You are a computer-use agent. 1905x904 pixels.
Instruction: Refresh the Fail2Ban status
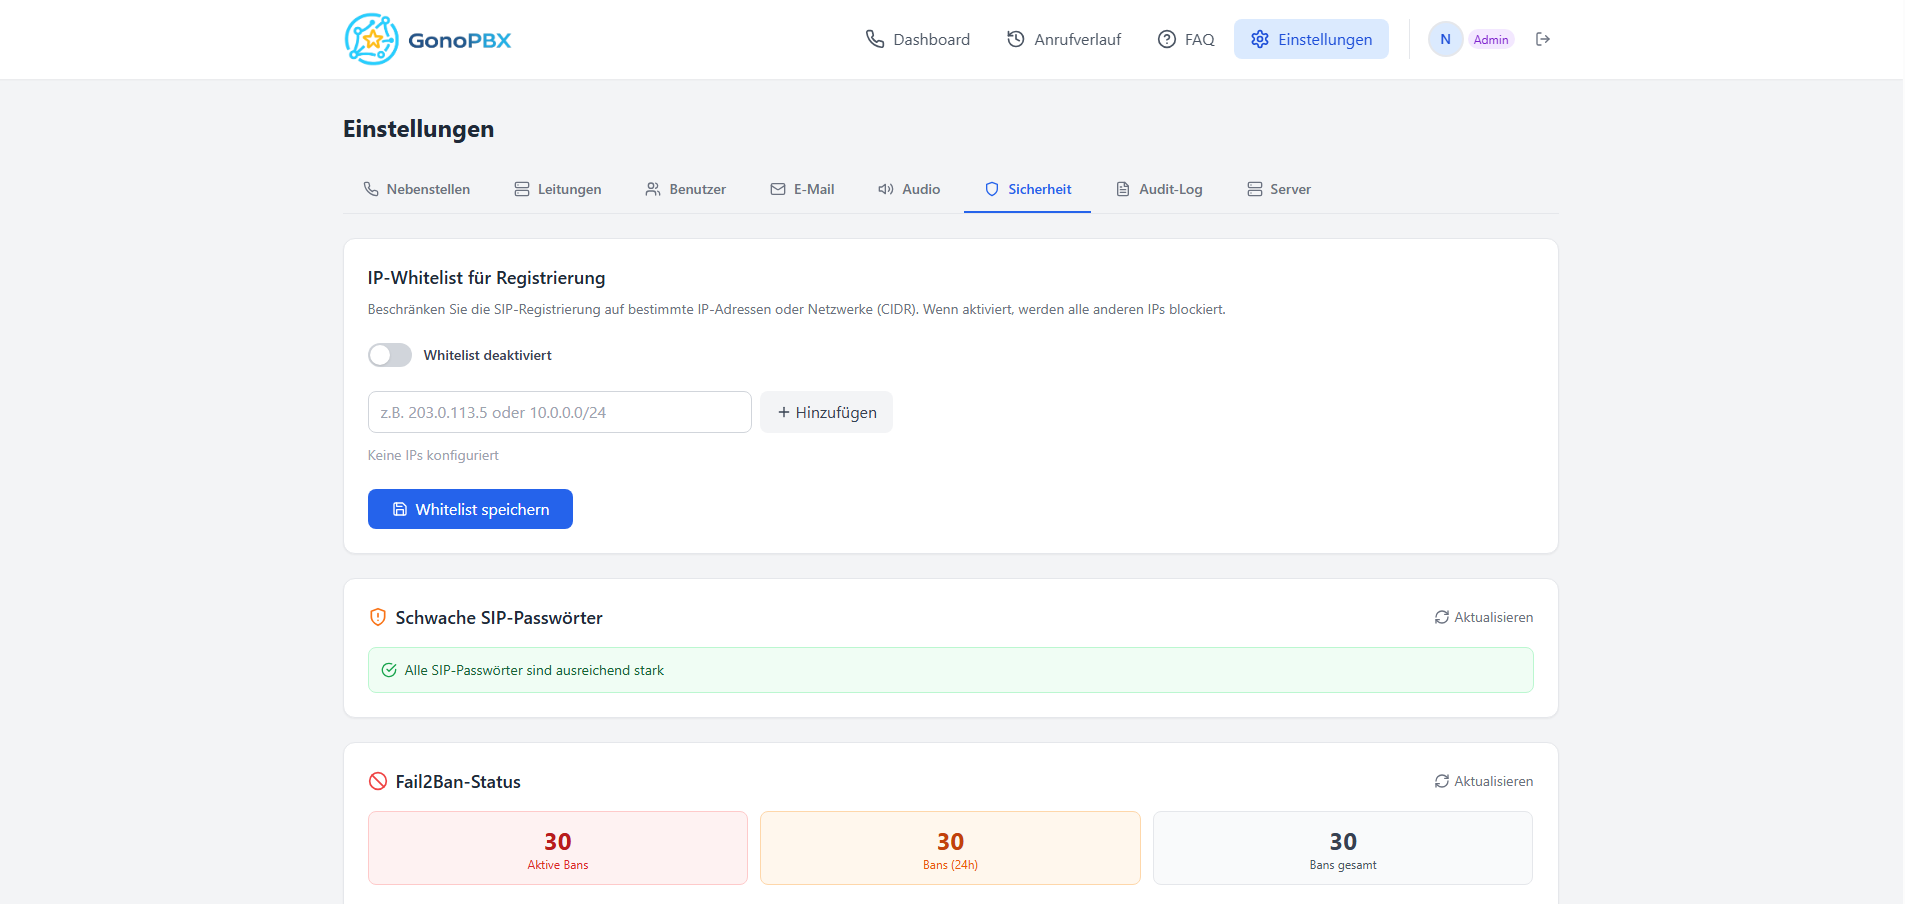(1483, 781)
